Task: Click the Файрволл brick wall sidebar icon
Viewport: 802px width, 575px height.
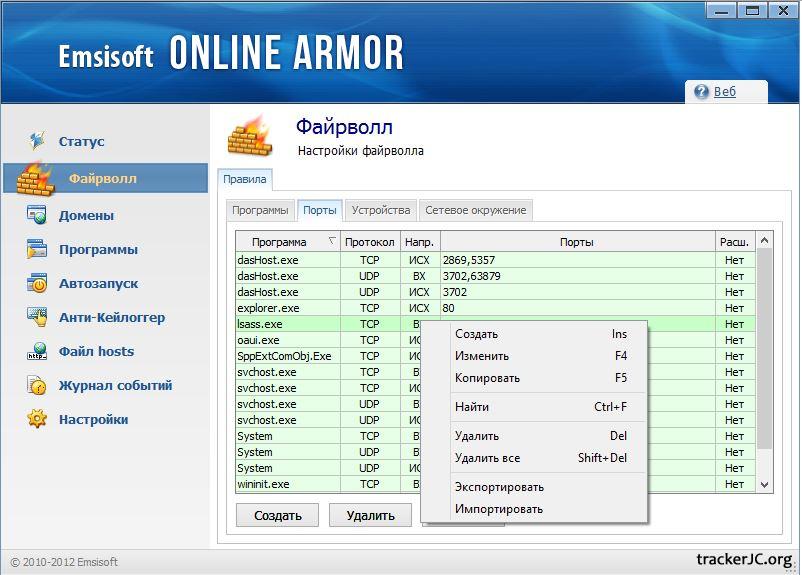Action: click(x=37, y=178)
